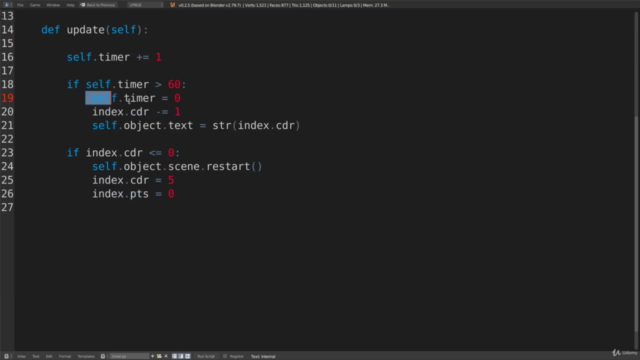Click the UPBGE logo icon in header
This screenshot has height=360, width=640.
click(x=172, y=5)
